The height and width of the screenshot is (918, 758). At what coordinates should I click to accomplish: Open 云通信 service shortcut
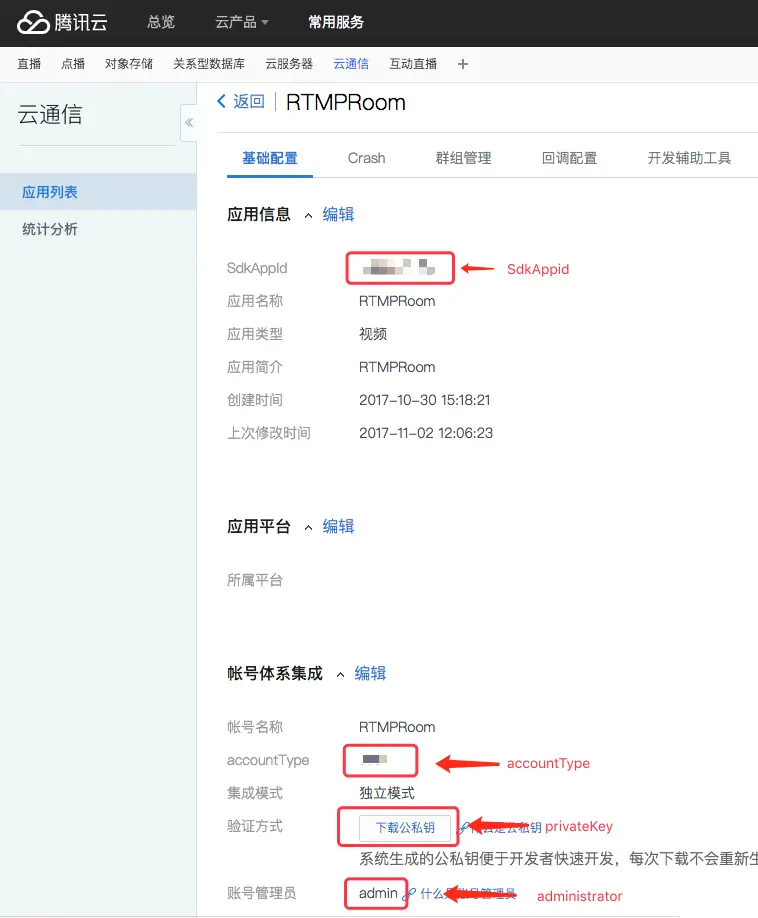tap(351, 64)
